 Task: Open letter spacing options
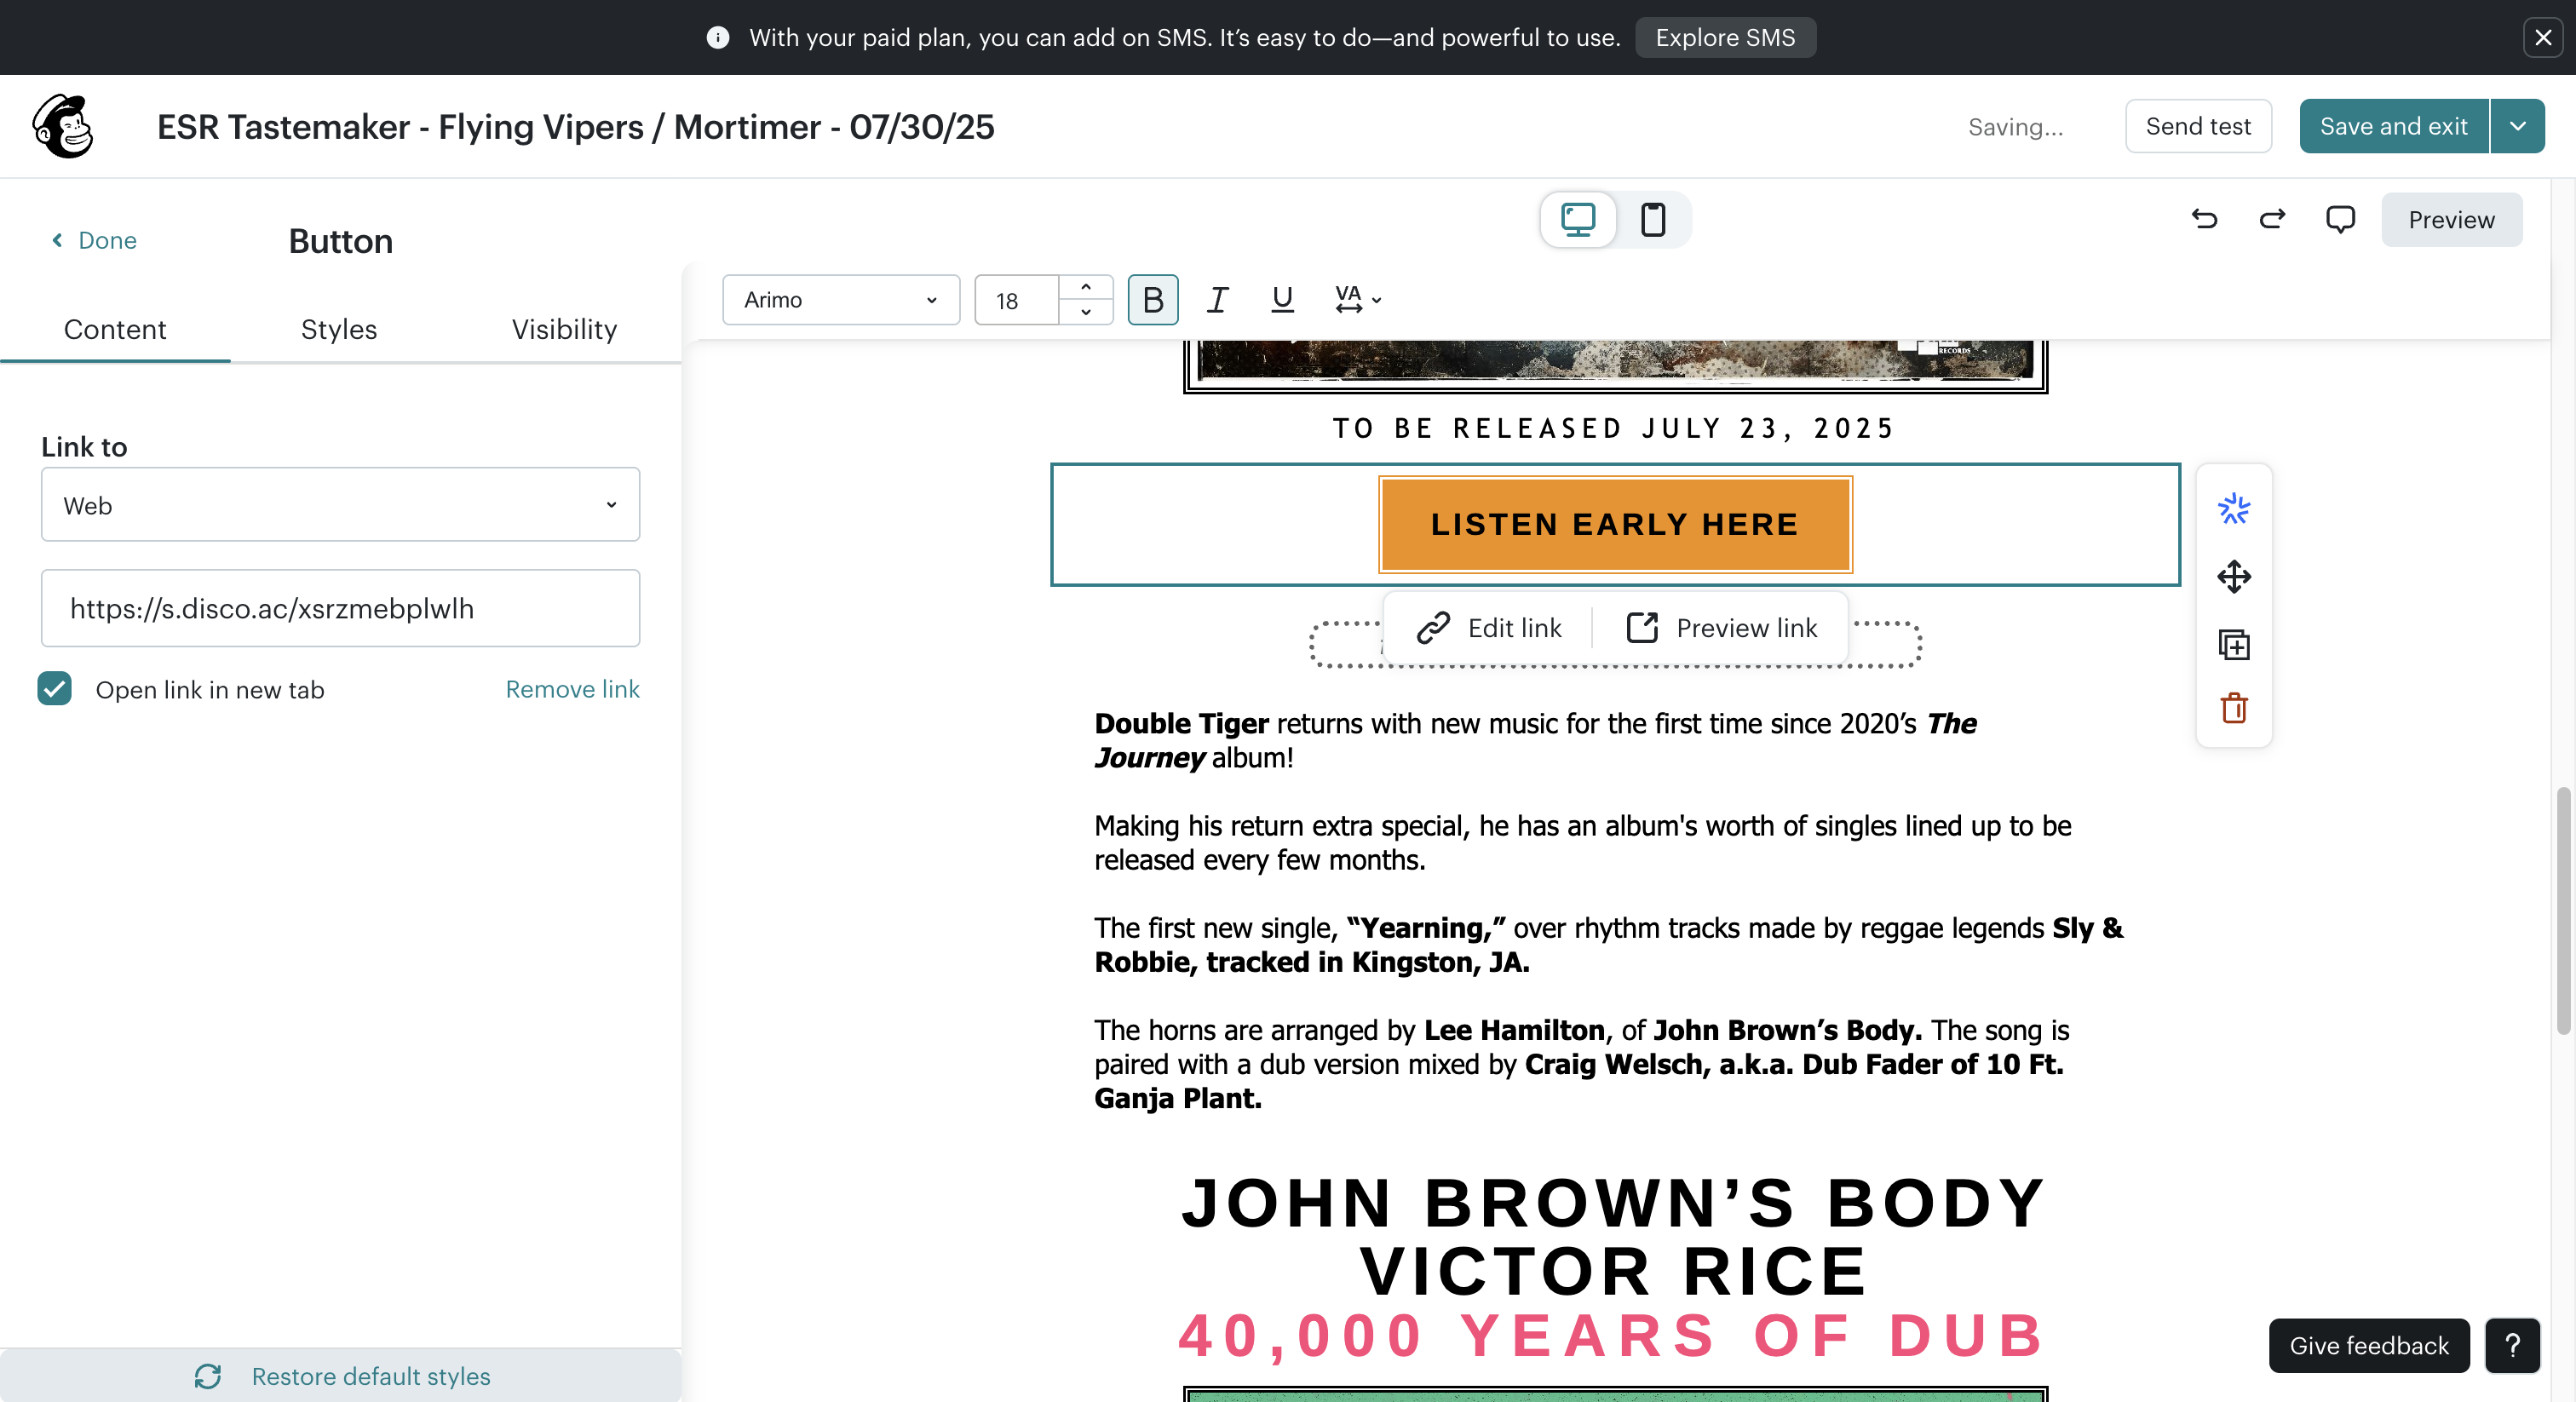[x=1357, y=299]
